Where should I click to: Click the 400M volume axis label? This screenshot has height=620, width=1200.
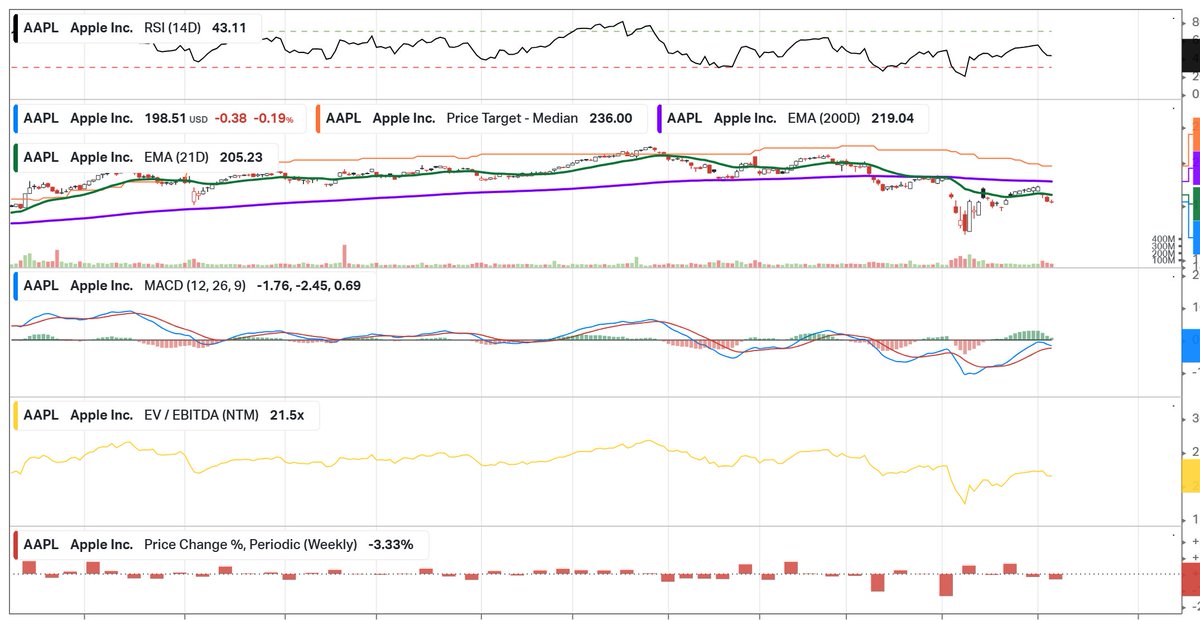coord(1162,239)
